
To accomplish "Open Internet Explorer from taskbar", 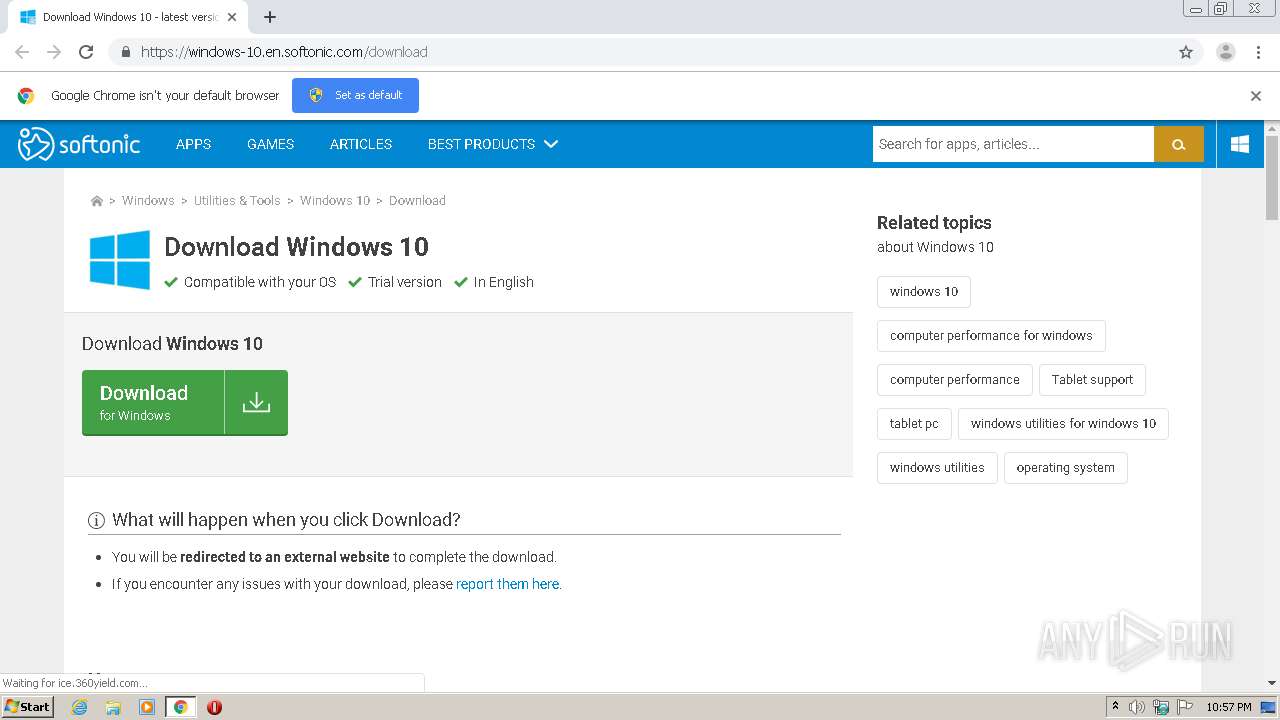I will pos(79,707).
